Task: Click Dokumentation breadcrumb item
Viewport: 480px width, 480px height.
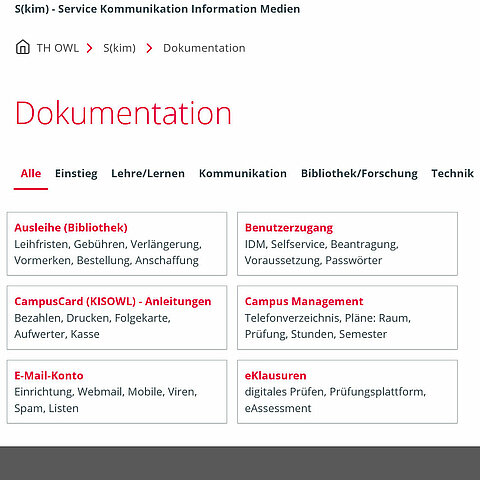Action: coord(204,48)
